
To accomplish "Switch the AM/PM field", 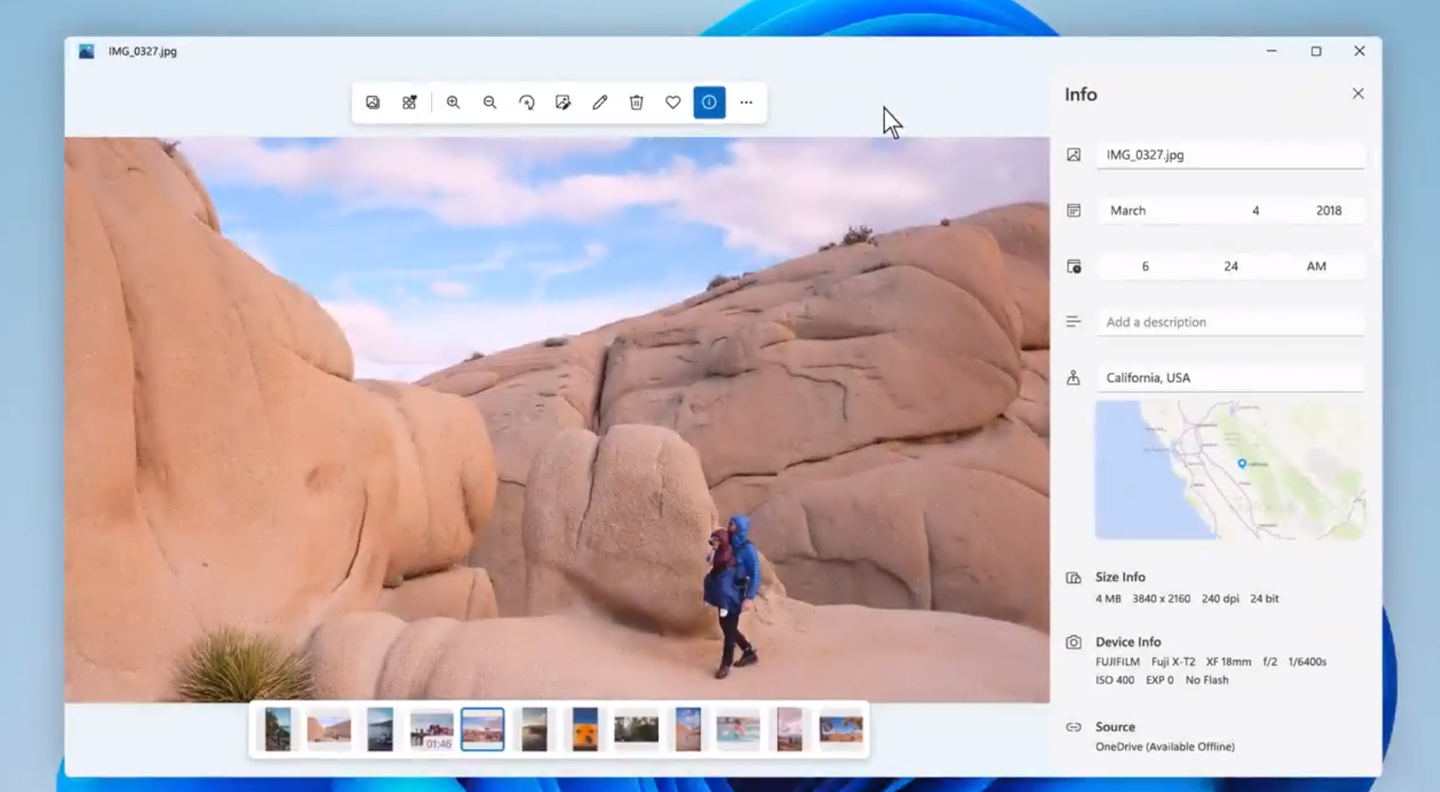I will pos(1316,266).
